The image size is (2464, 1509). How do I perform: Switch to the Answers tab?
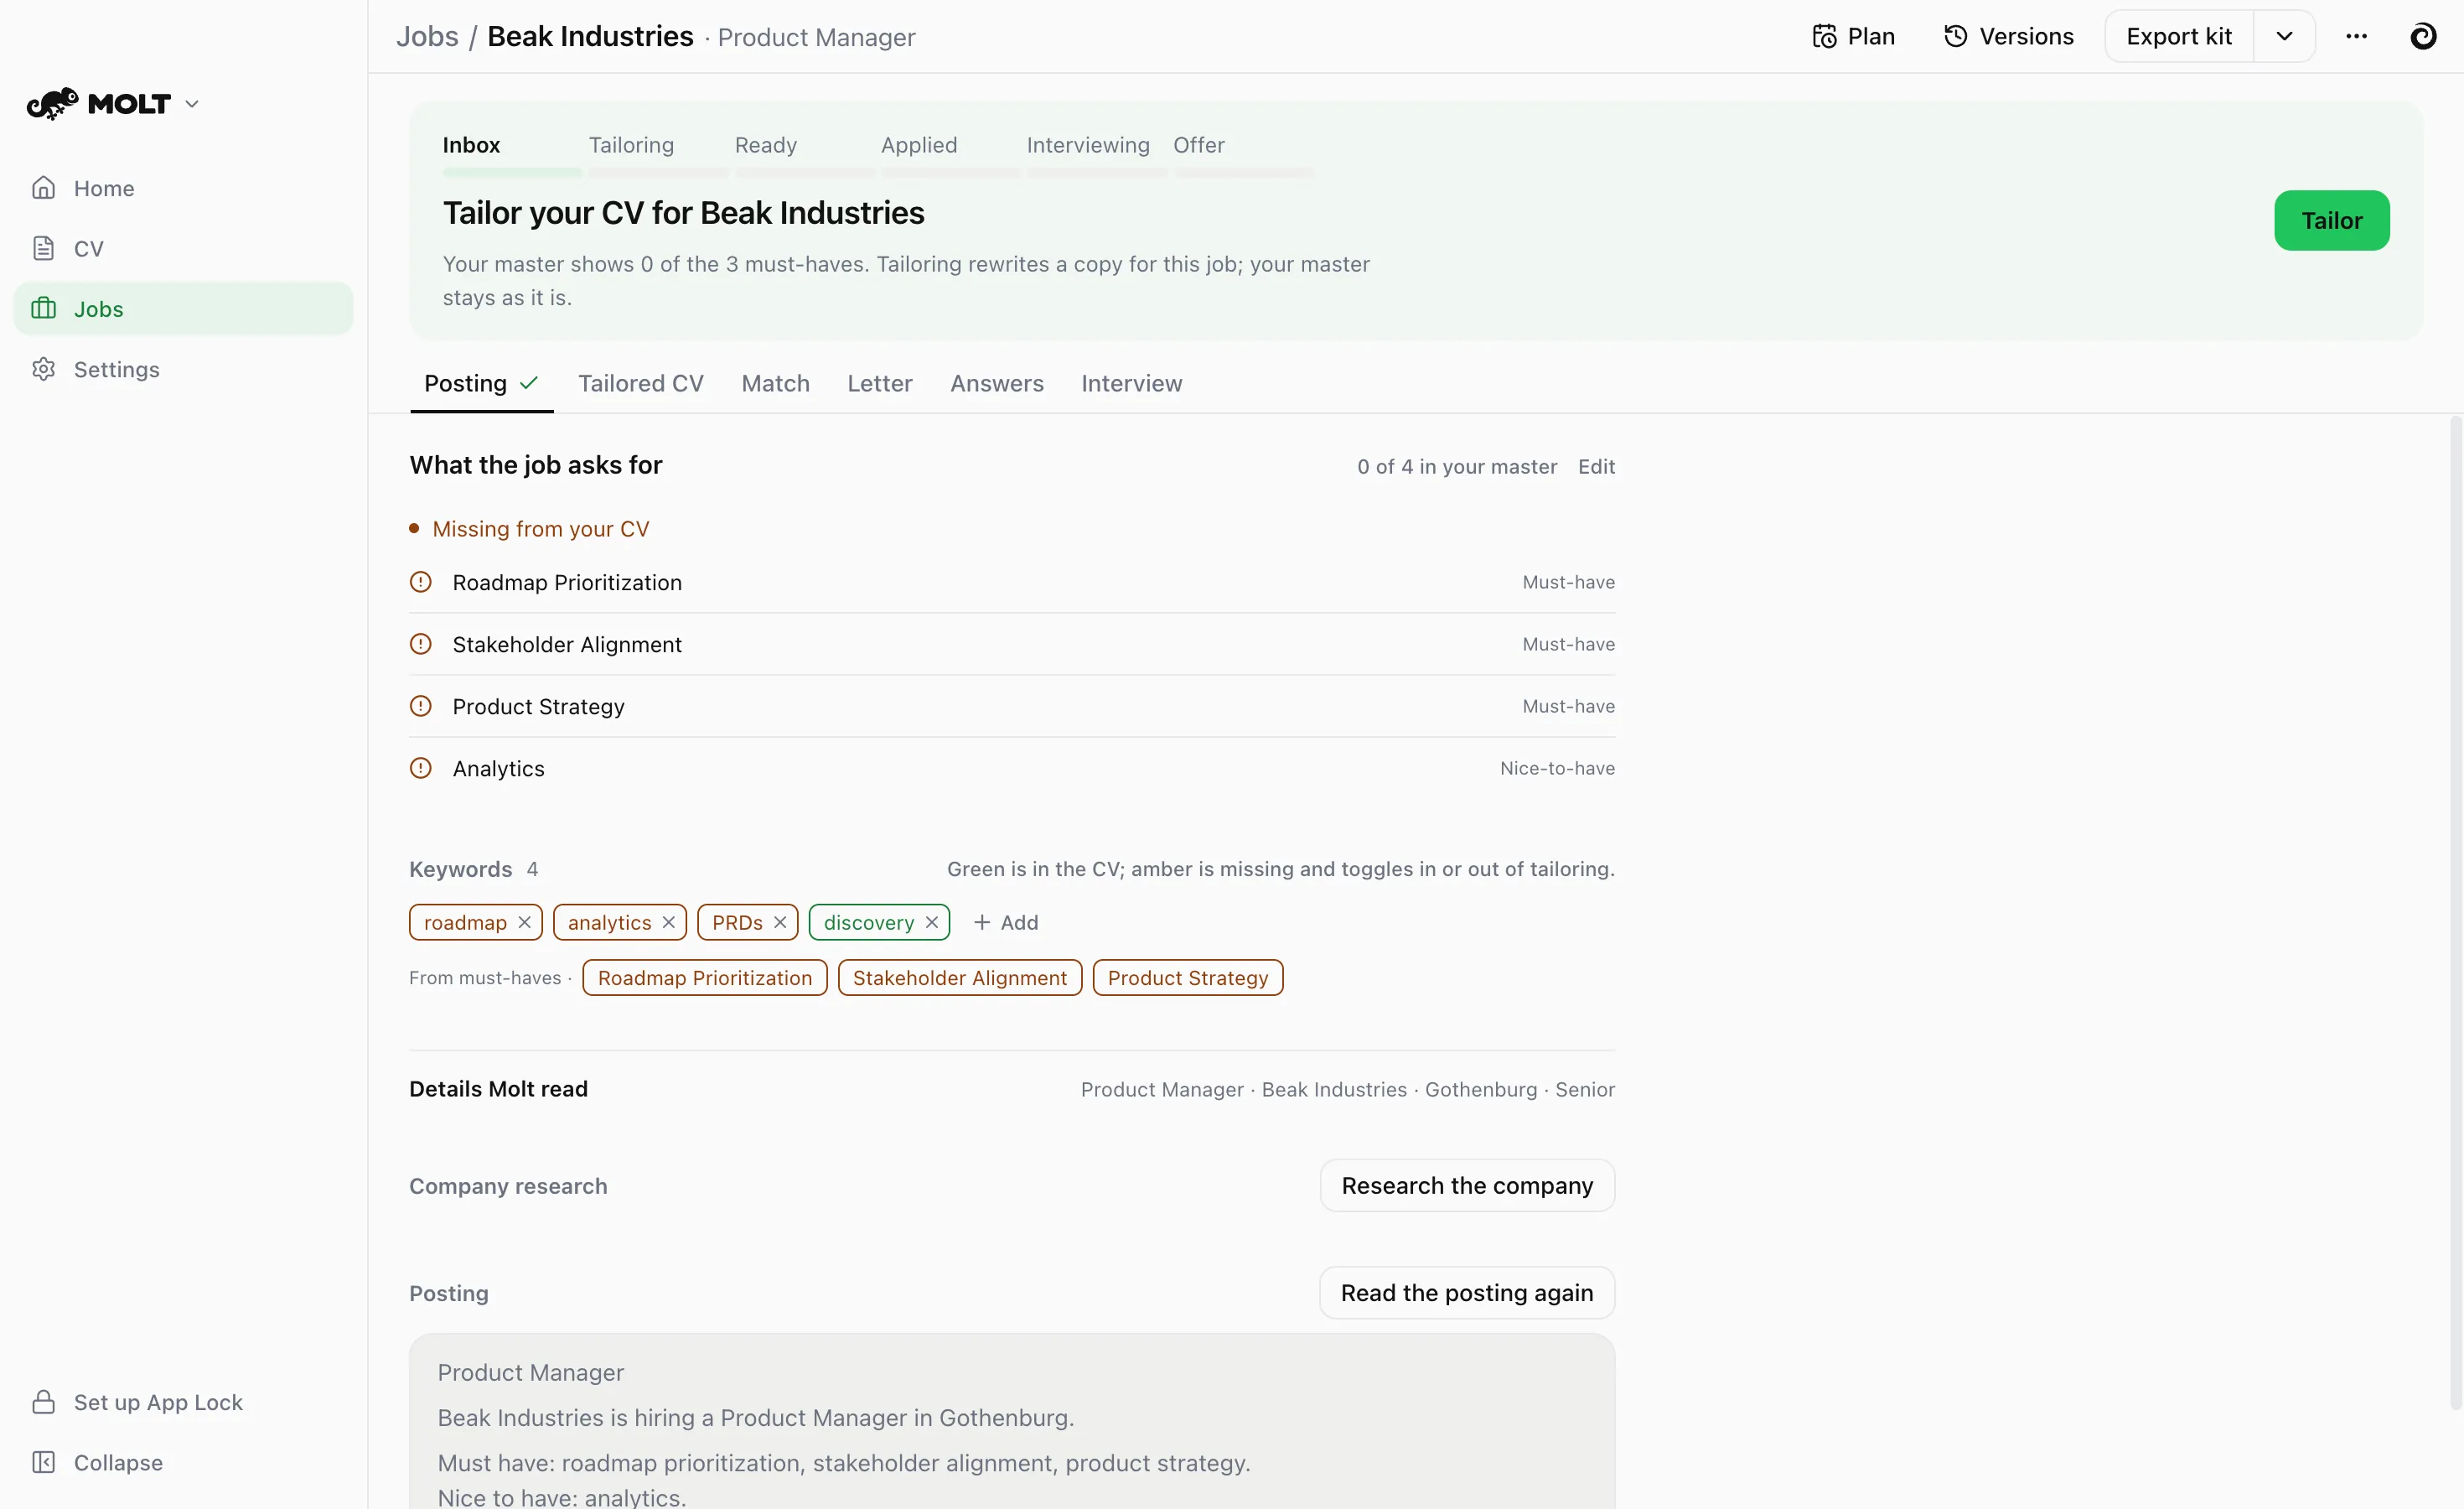[996, 383]
